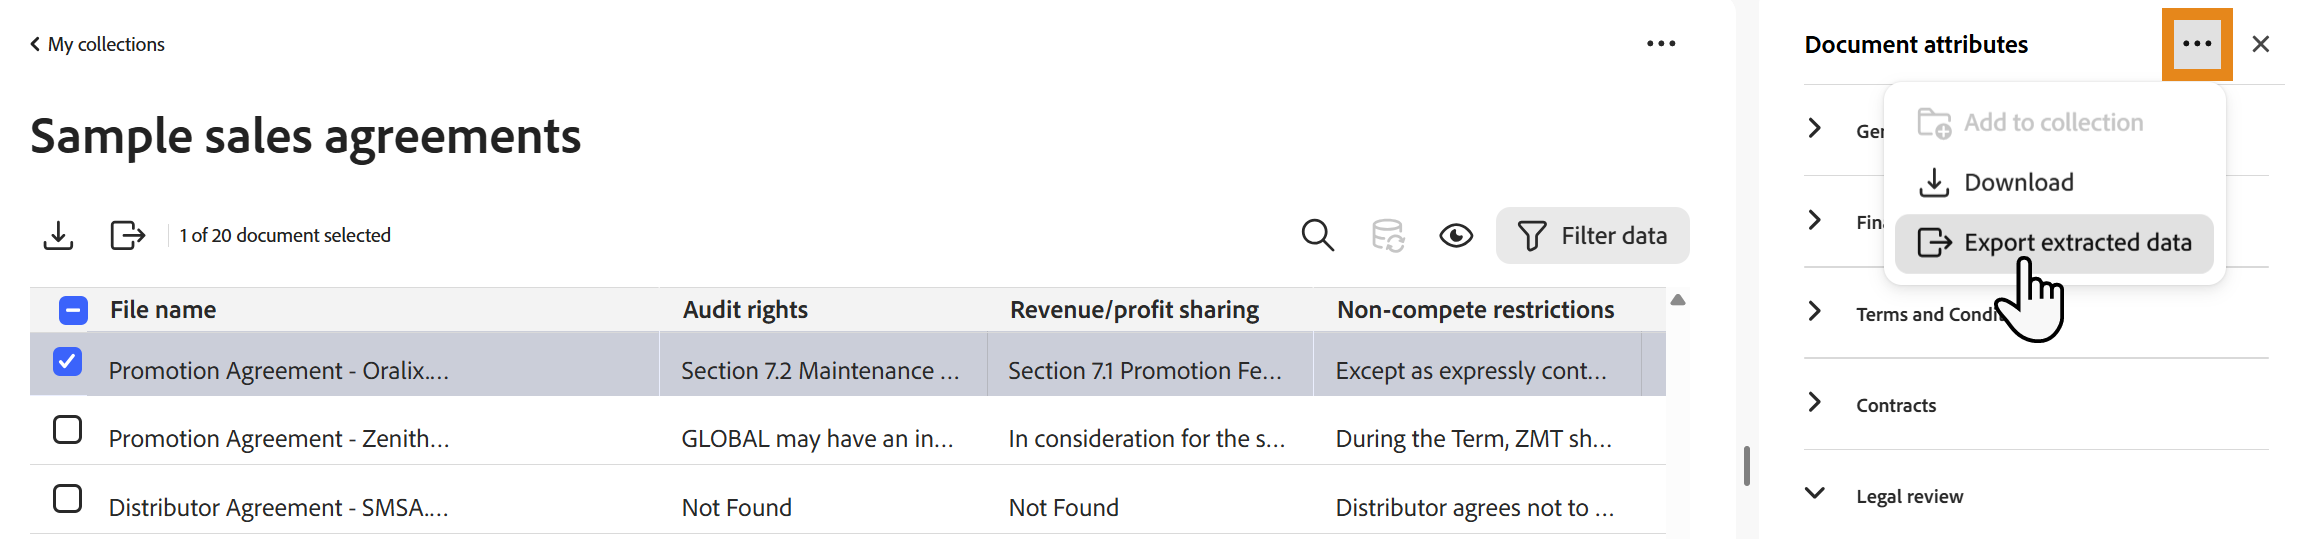Expand the Terms and Conditions section
Screen dimensions: 2301x539
click(x=1815, y=312)
